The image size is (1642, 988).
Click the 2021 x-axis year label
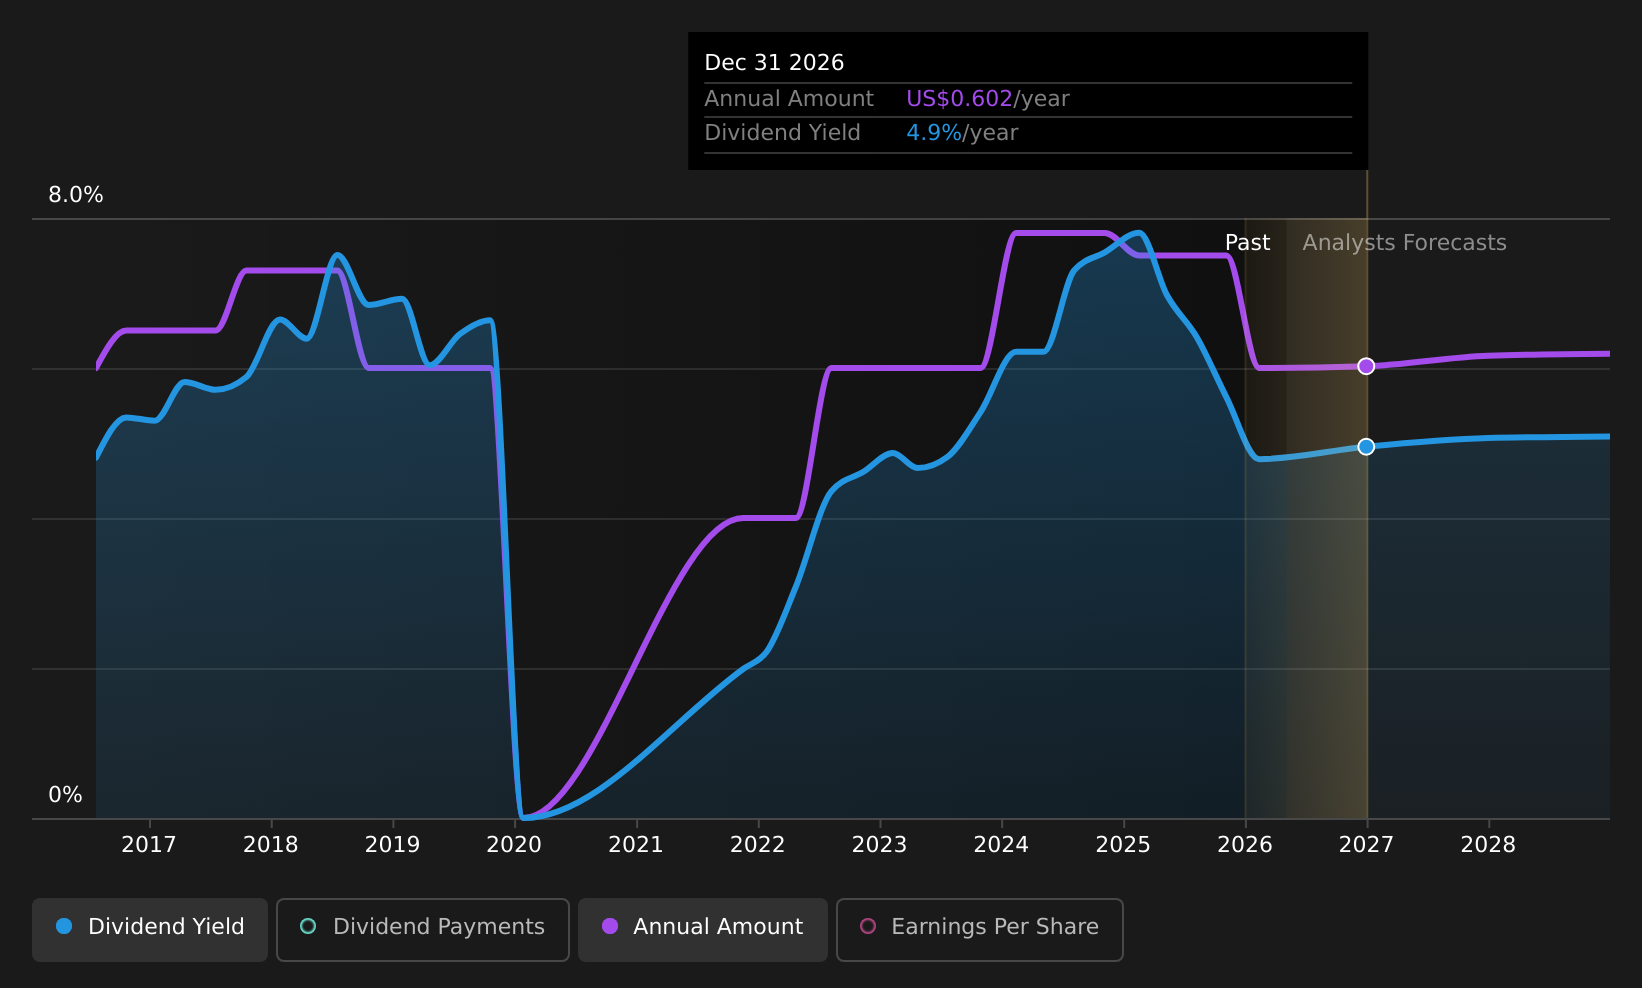click(x=636, y=845)
